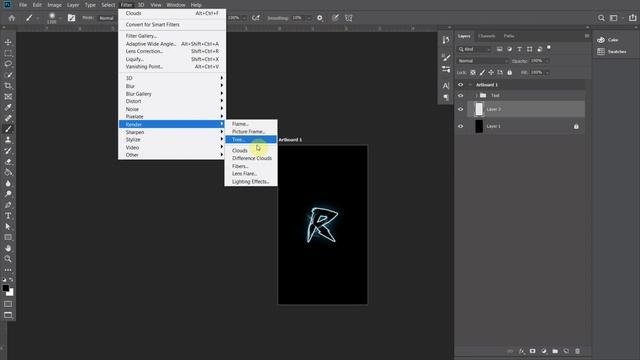The width and height of the screenshot is (640, 360).
Task: Click the foreground color swatch
Action: [5, 288]
